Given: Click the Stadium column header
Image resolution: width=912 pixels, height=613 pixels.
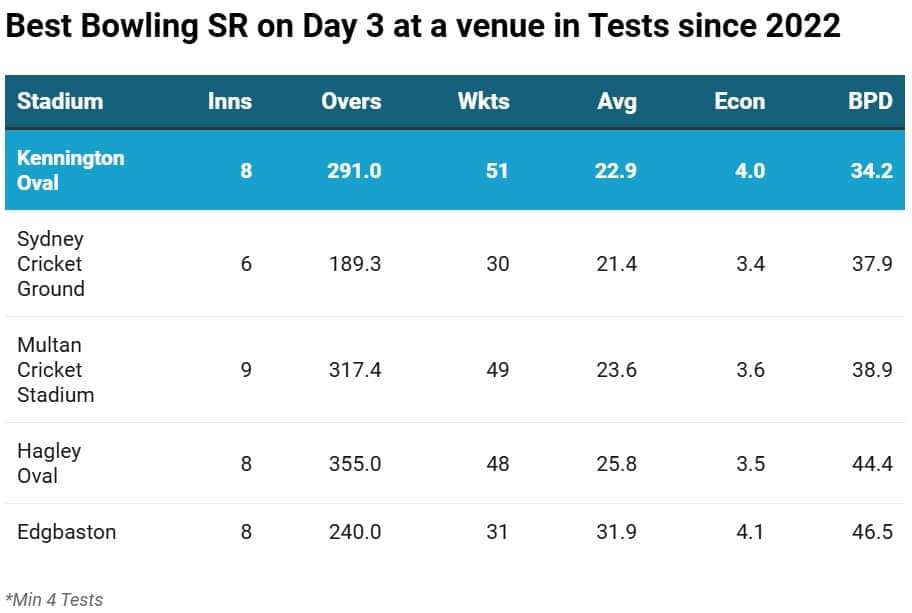Looking at the screenshot, I should point(60,101).
